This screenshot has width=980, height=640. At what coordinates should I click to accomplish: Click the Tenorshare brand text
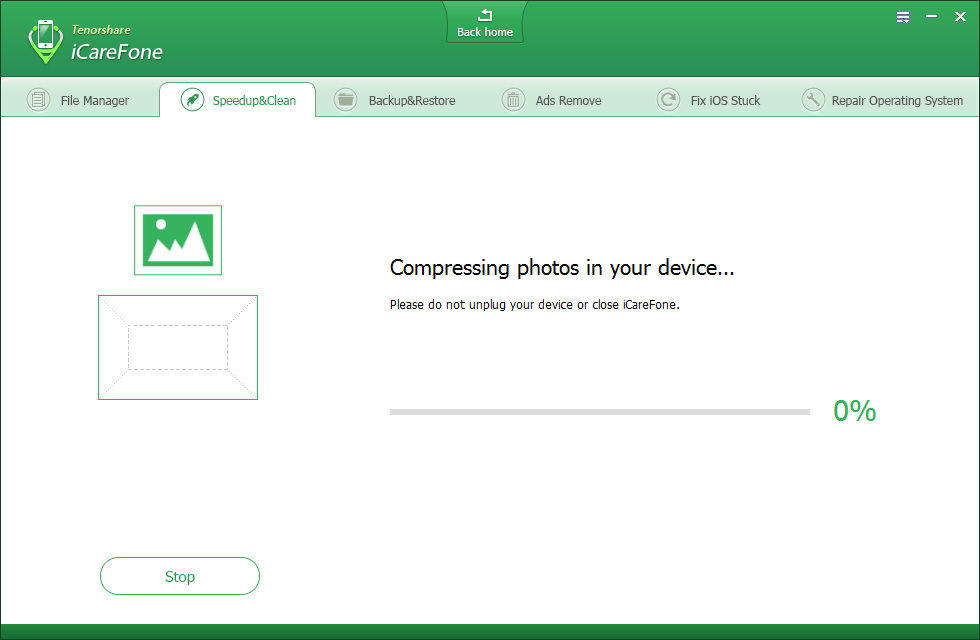101,29
